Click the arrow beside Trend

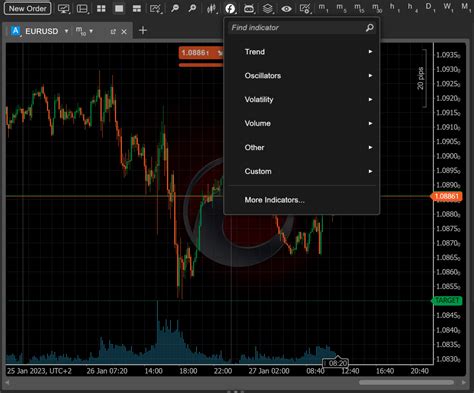(x=370, y=52)
